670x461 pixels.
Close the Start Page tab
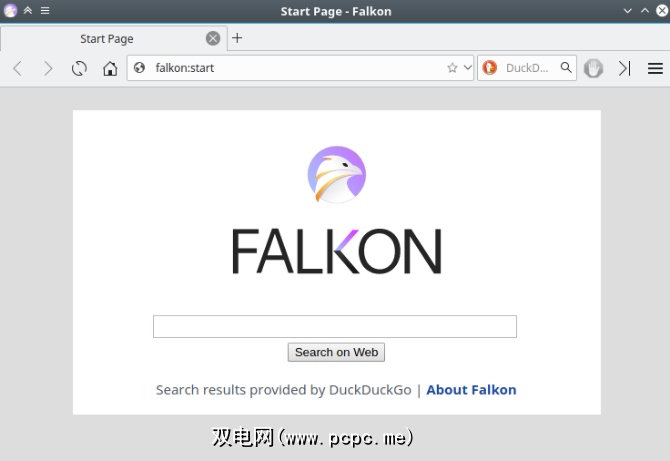click(213, 38)
